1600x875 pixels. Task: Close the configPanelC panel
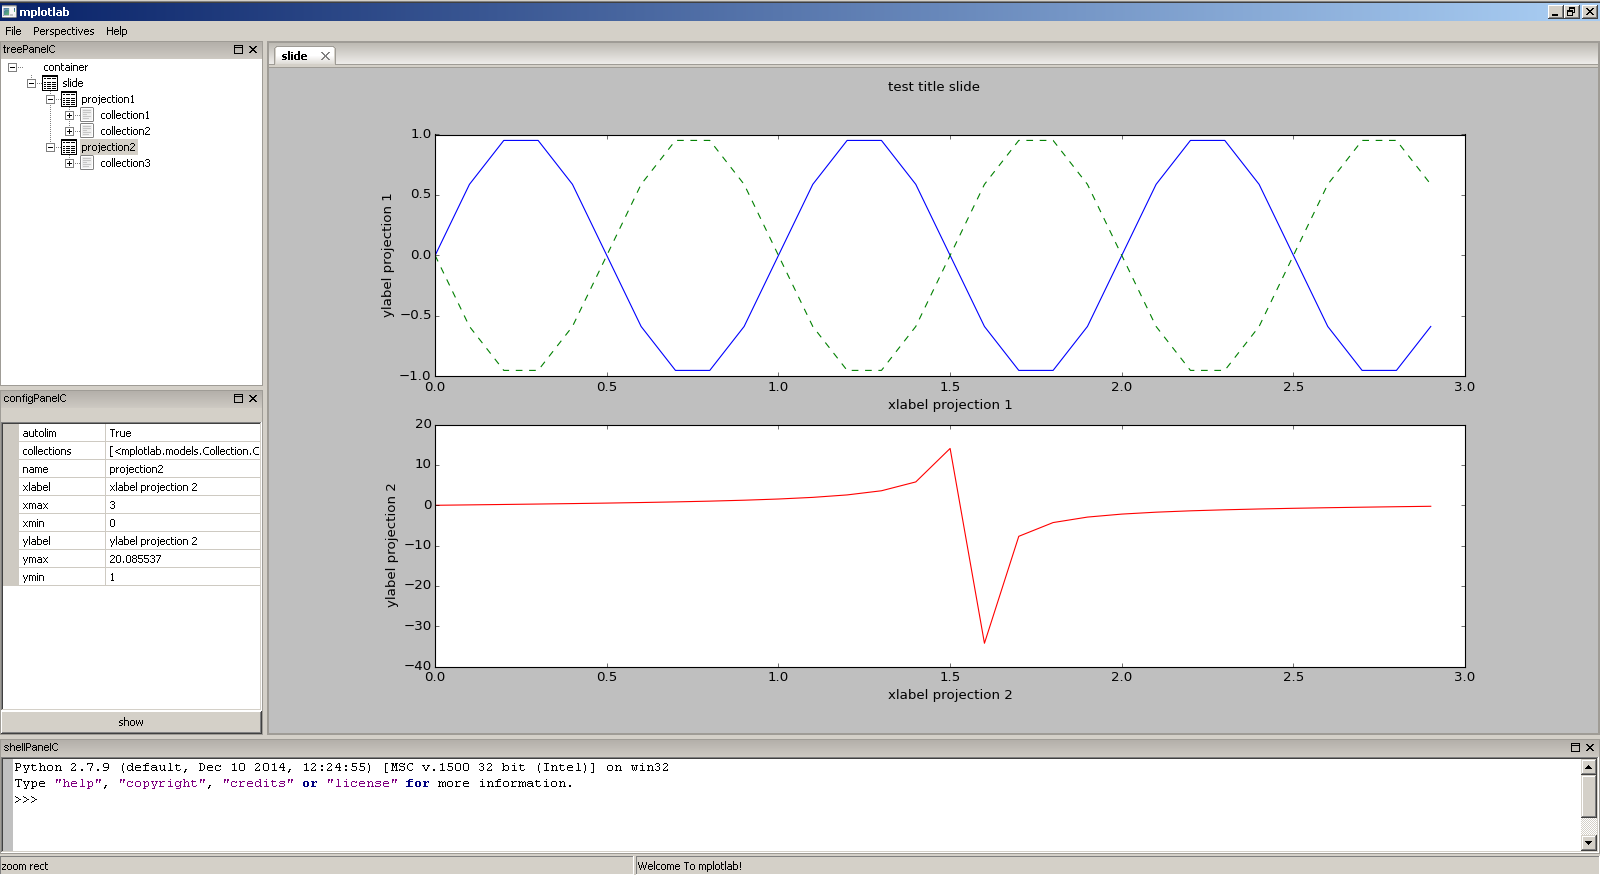[253, 398]
